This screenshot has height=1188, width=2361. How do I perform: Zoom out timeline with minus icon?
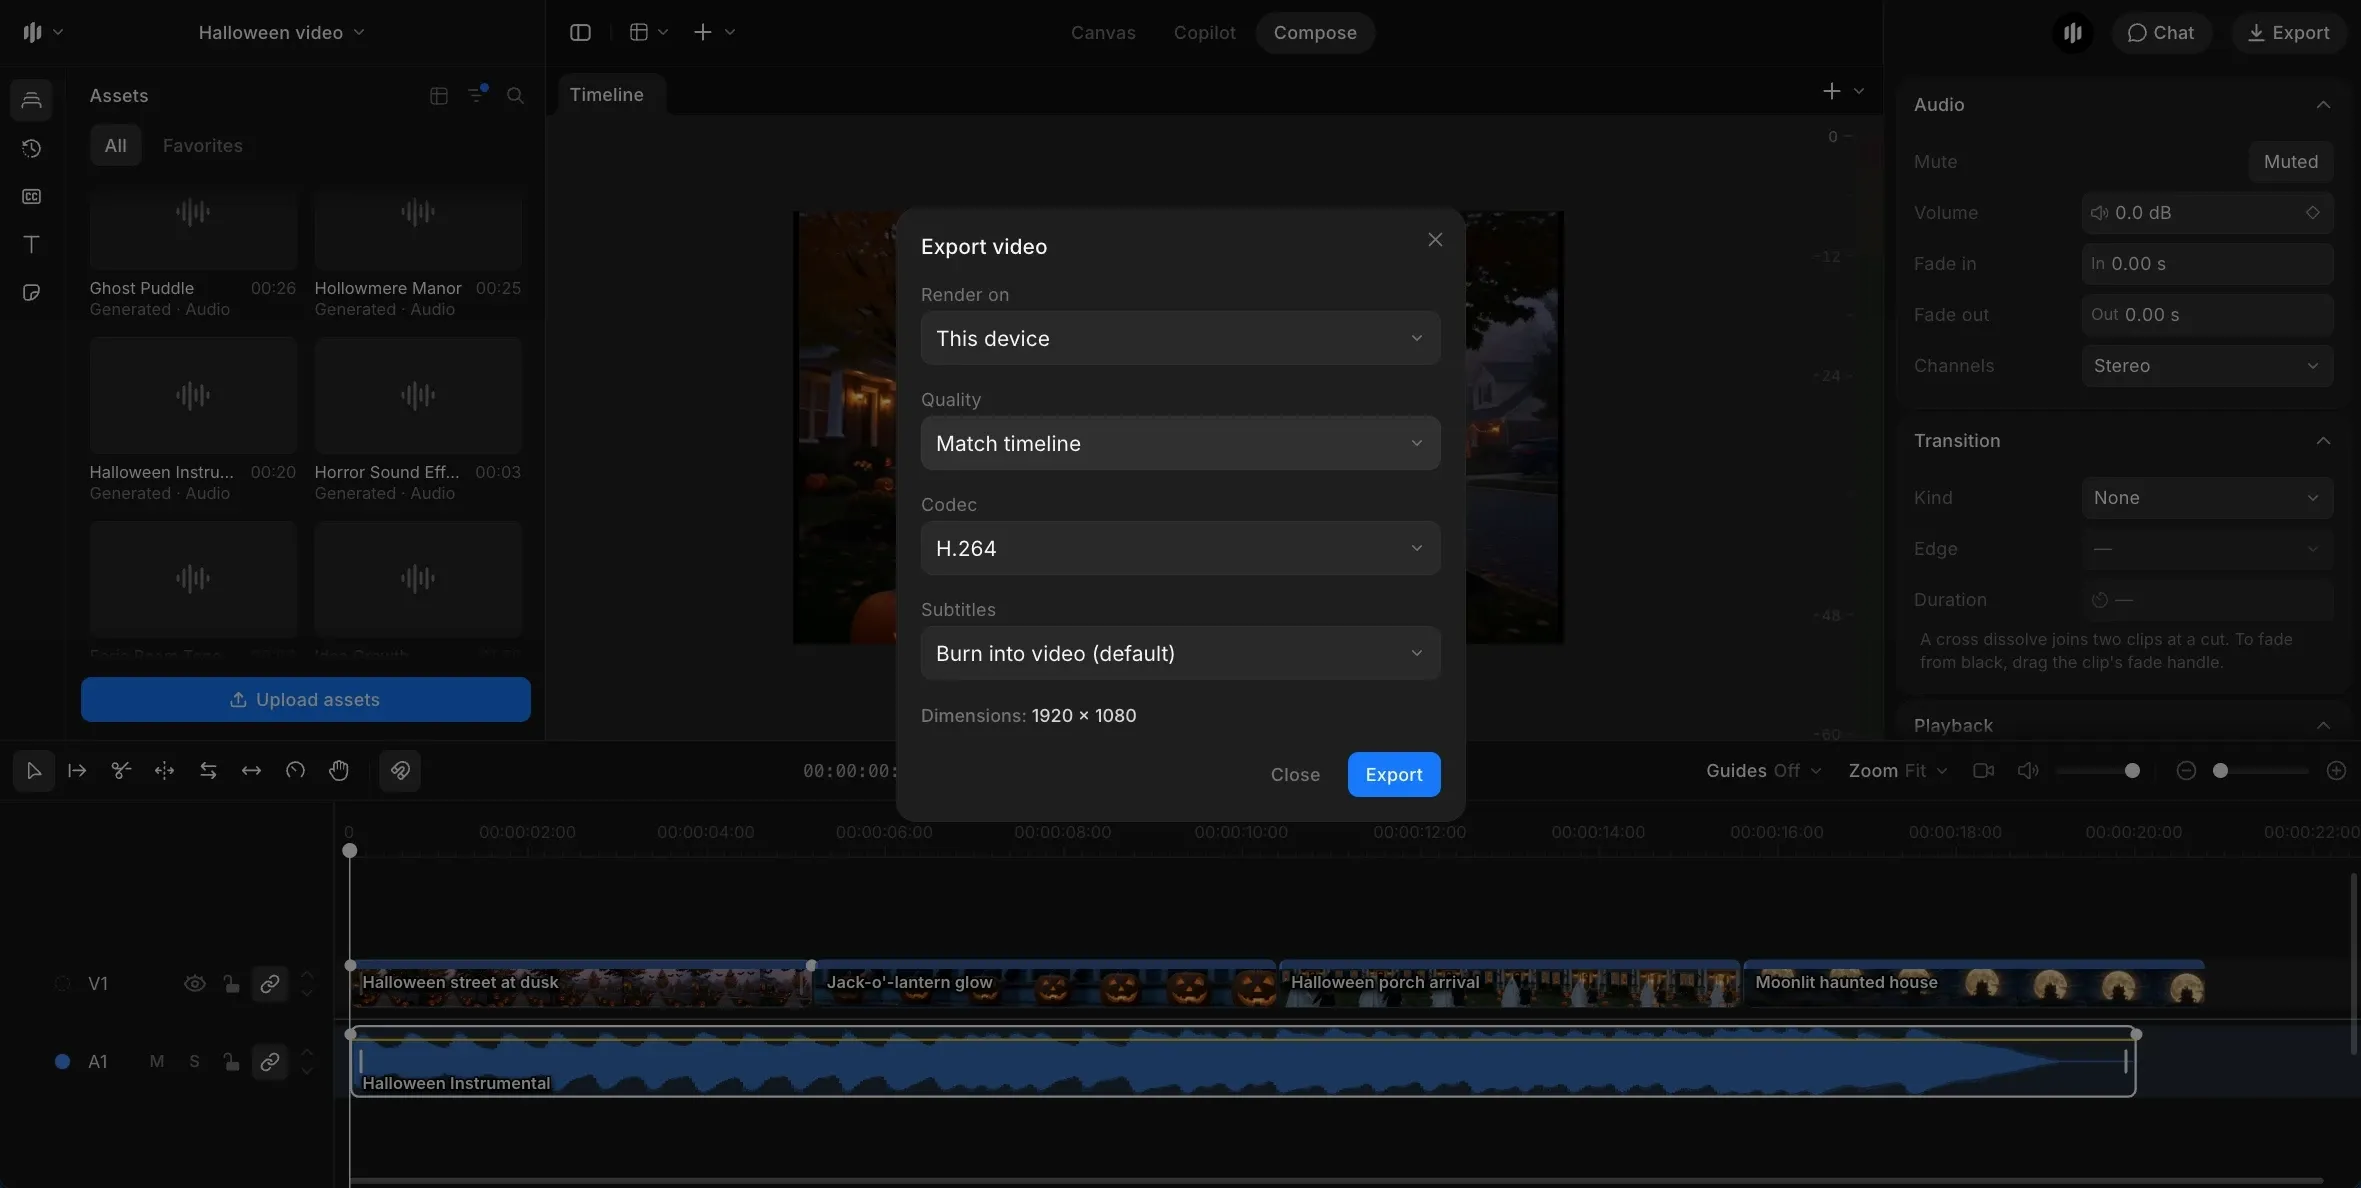pos(2186,771)
